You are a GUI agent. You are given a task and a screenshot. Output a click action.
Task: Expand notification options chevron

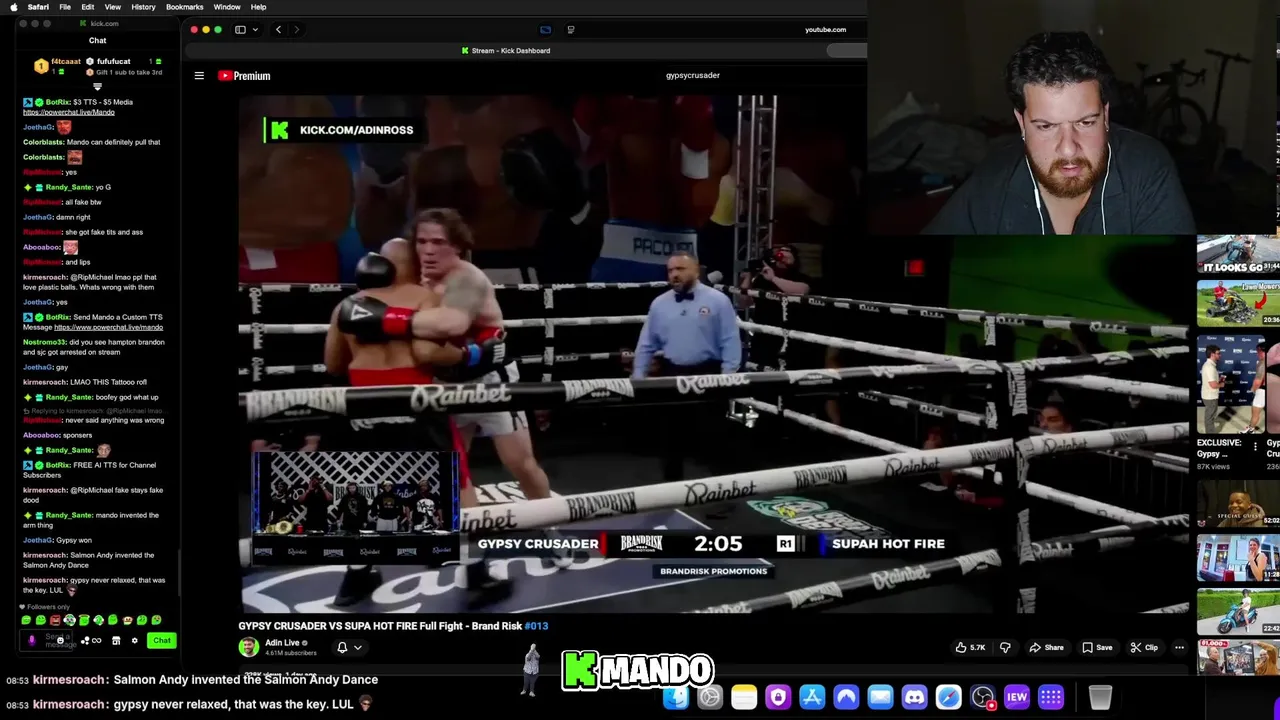tap(357, 647)
